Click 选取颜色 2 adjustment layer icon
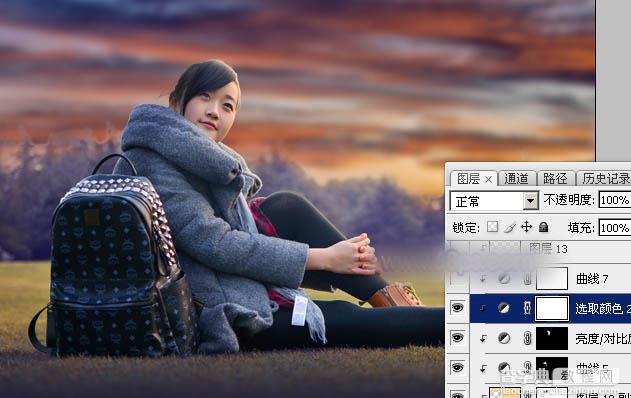Image resolution: width=631 pixels, height=398 pixels. tap(504, 308)
